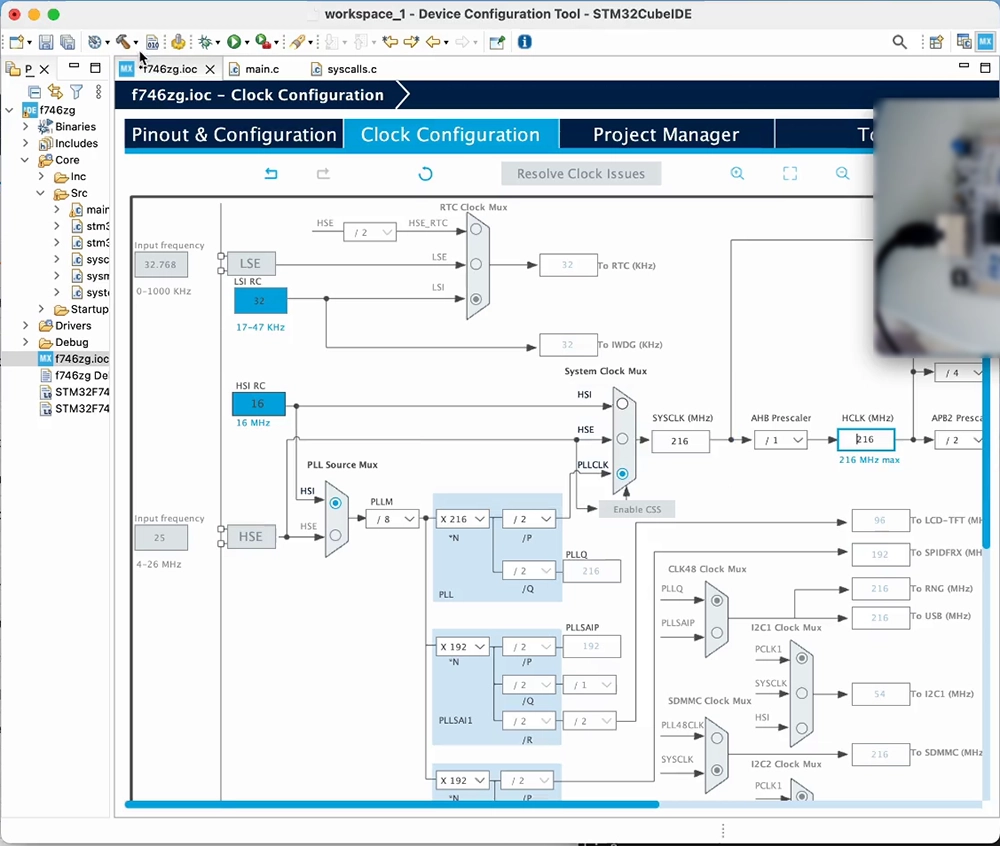Collapse all items in Project Explorer
Screen dimensions: 1000x846
click(34, 91)
